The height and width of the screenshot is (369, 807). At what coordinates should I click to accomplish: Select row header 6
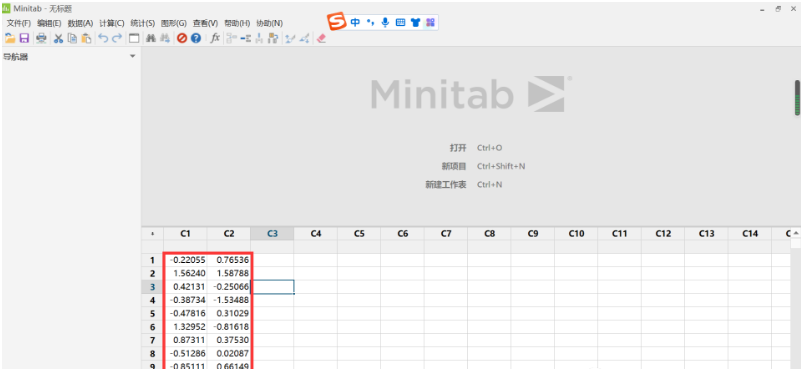152,327
